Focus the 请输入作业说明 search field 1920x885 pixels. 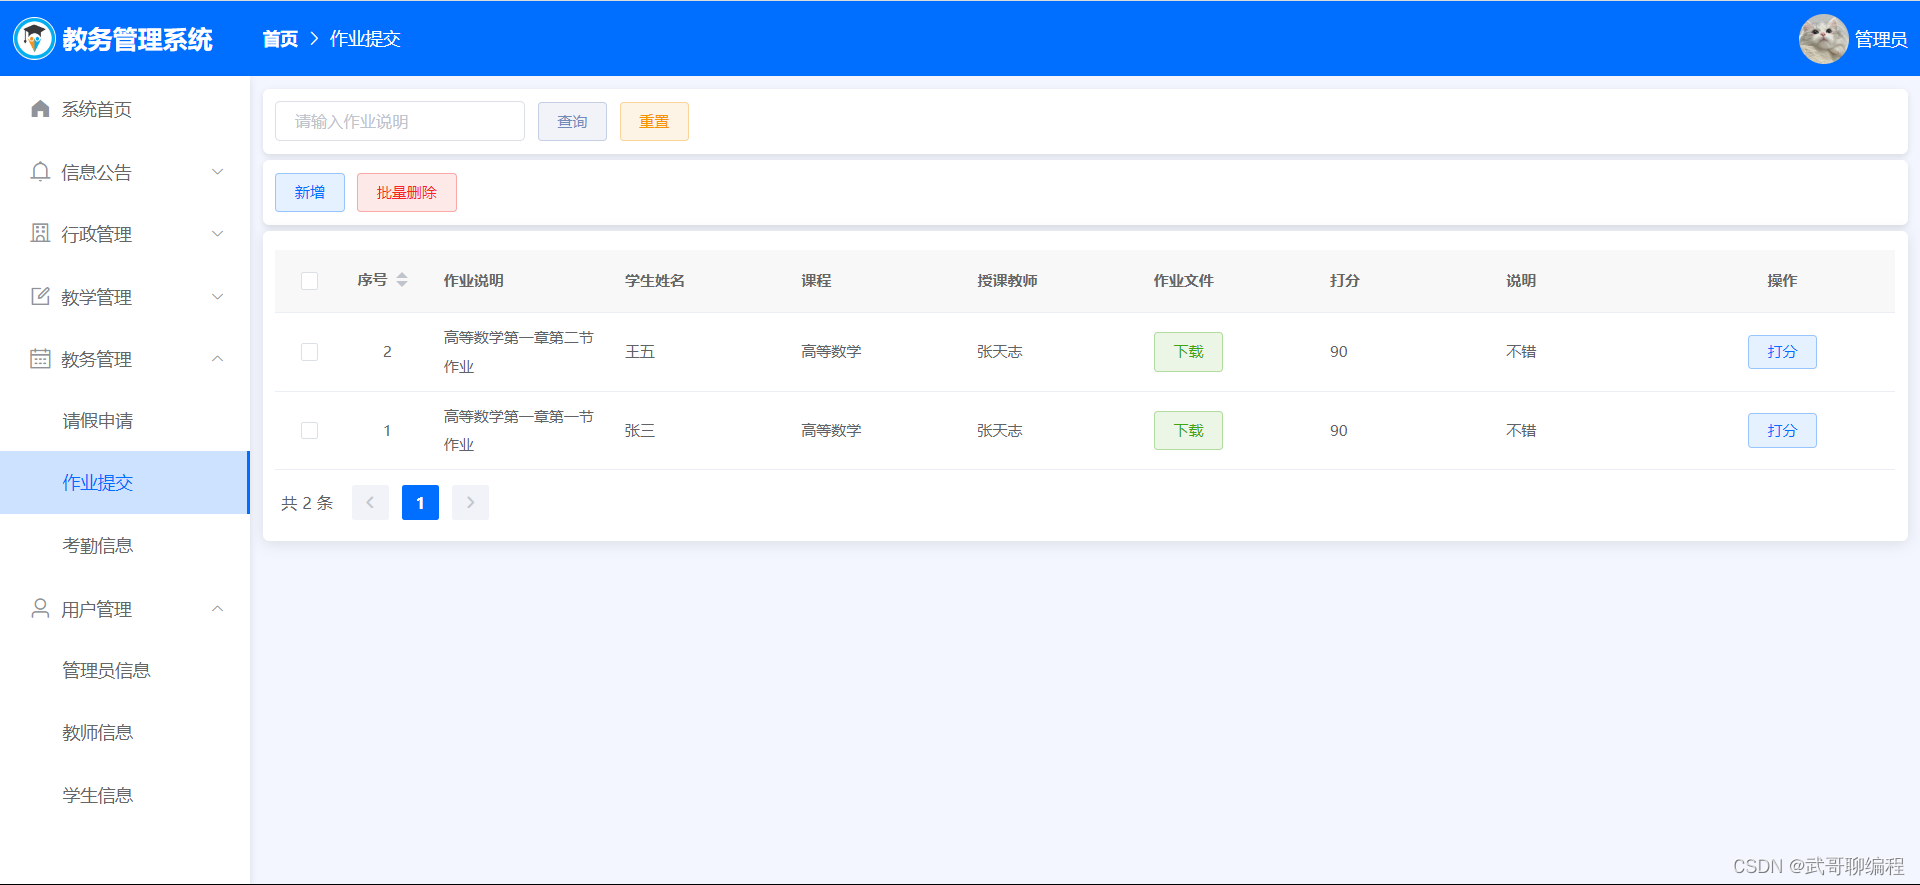click(400, 122)
